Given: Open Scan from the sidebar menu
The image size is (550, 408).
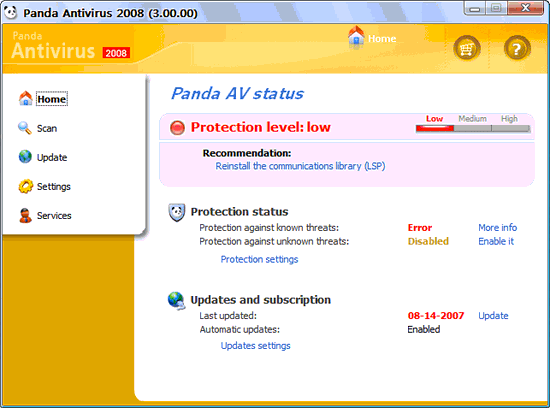Looking at the screenshot, I should point(47,128).
